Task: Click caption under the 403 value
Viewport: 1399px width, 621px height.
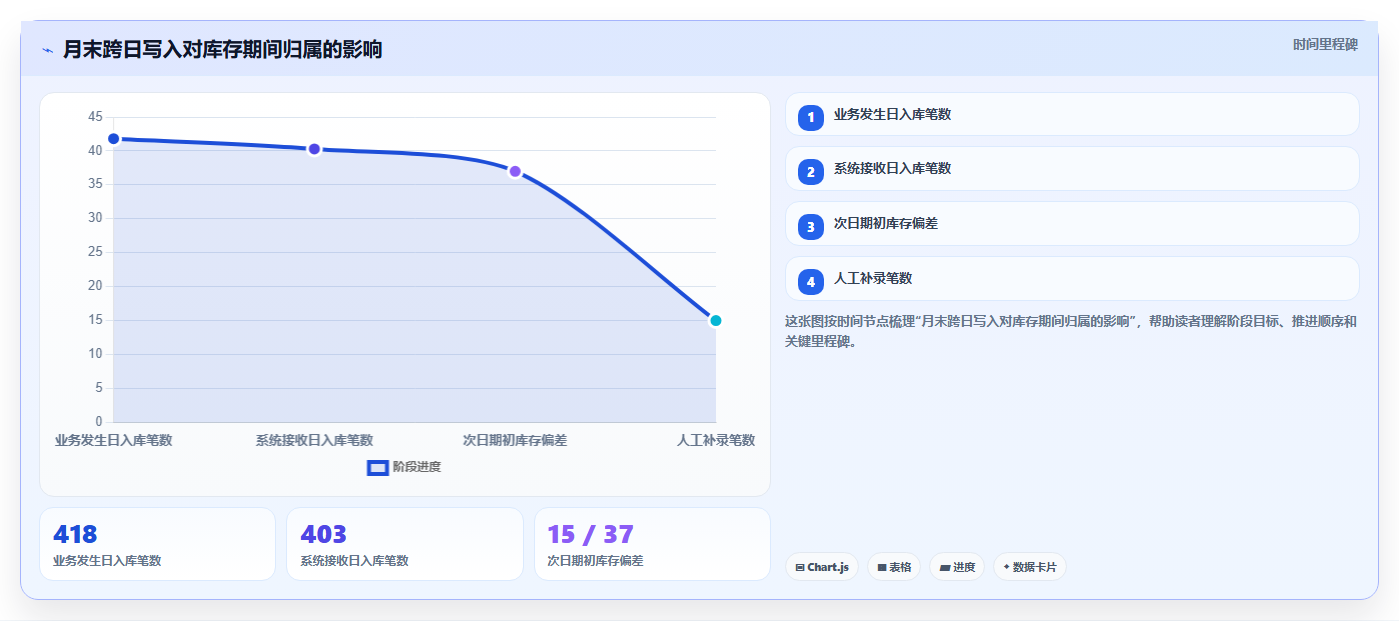Action: point(354,561)
